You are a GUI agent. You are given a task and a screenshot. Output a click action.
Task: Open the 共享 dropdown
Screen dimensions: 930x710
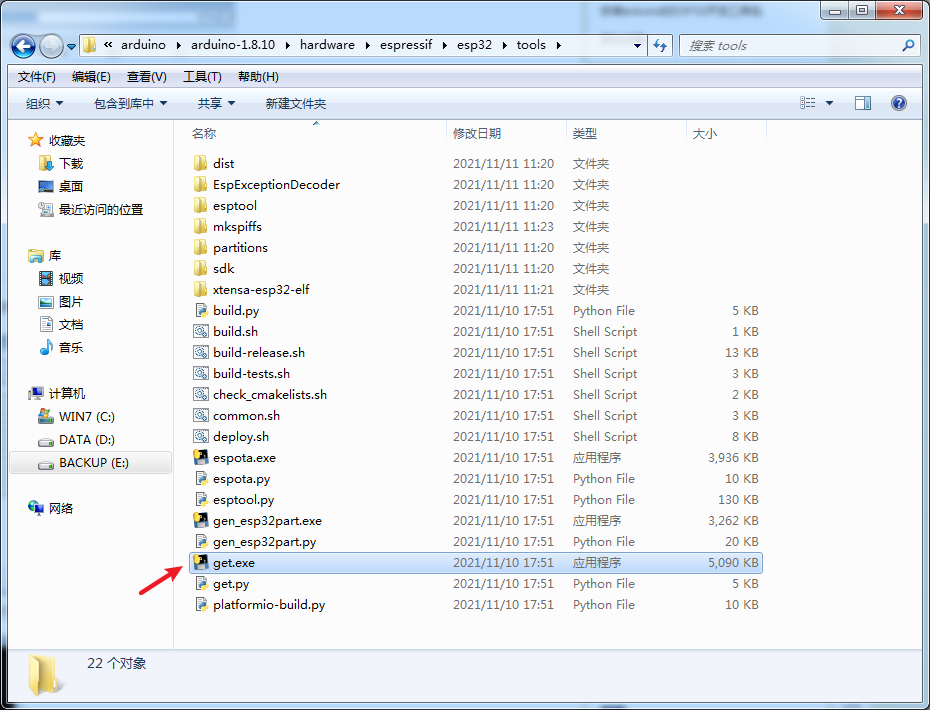point(216,104)
